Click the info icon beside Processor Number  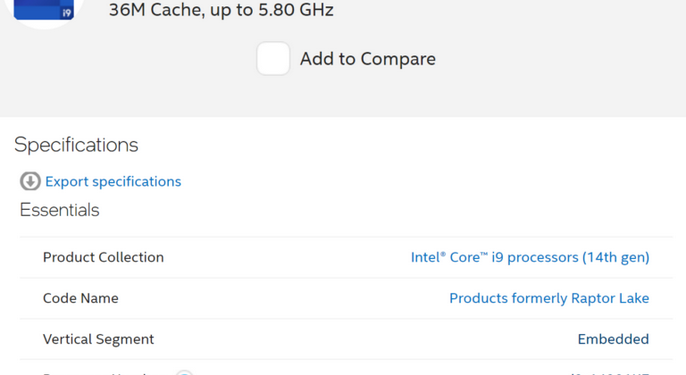(x=184, y=373)
